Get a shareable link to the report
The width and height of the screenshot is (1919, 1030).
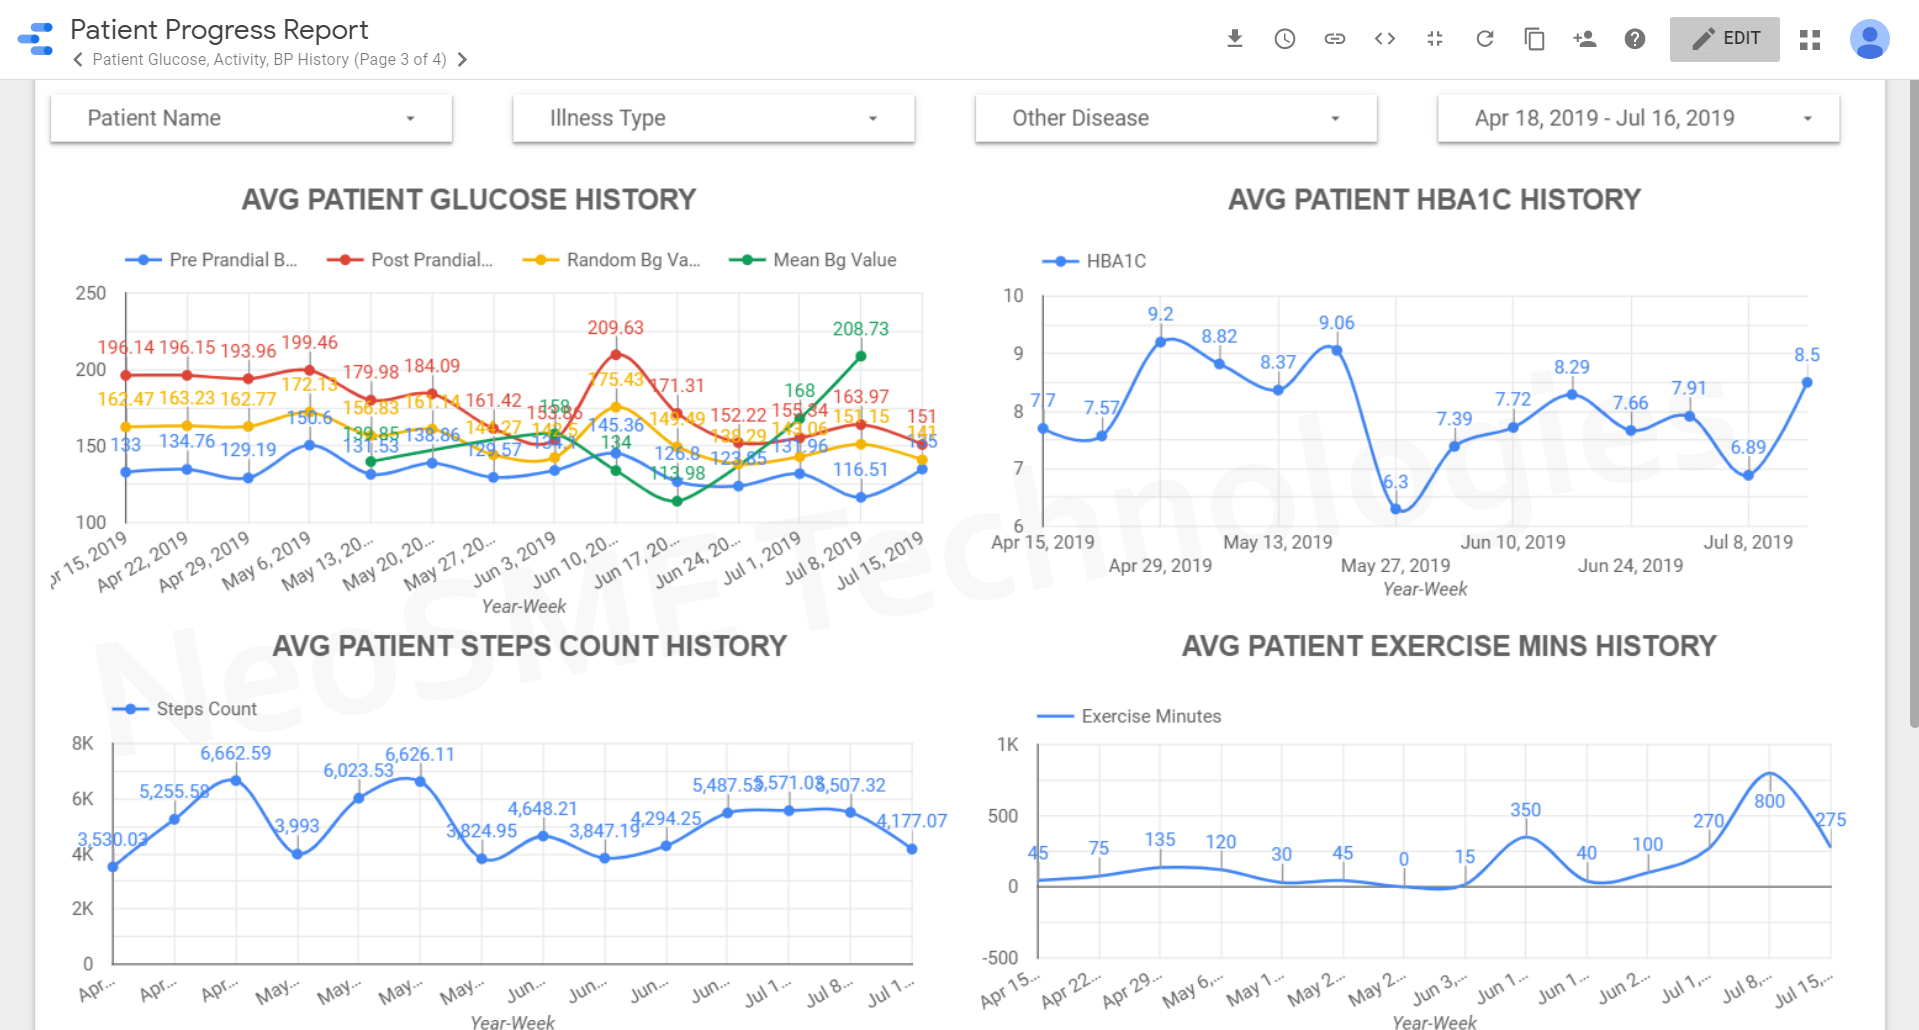click(1334, 38)
